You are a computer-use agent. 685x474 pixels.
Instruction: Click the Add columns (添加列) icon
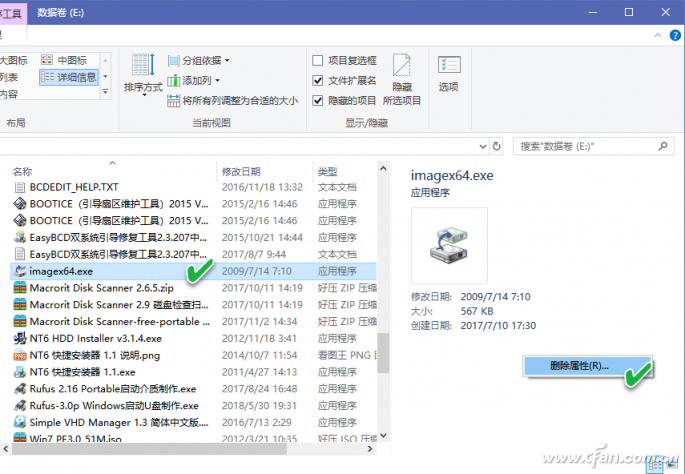pos(173,80)
